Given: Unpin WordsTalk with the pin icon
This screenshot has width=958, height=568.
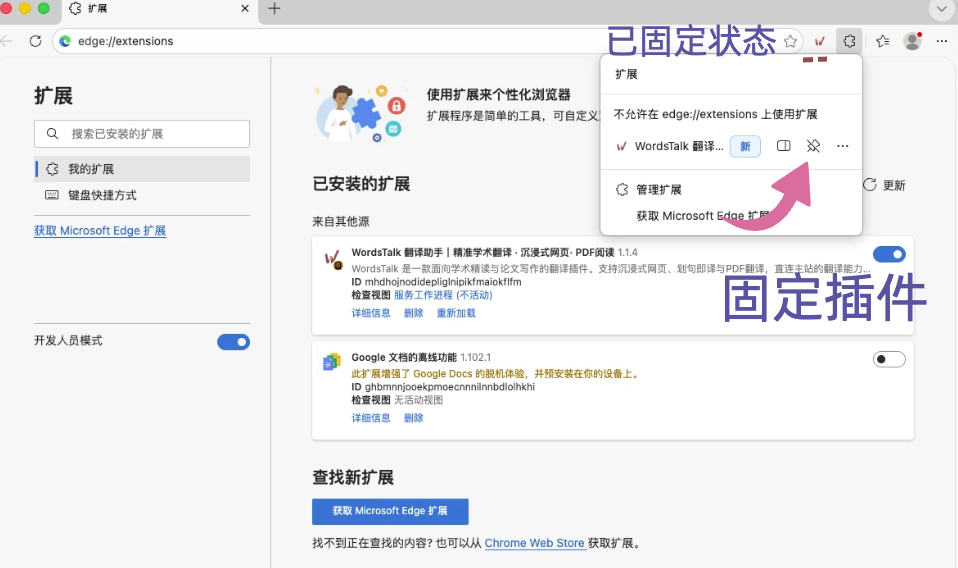Looking at the screenshot, I should [x=813, y=146].
